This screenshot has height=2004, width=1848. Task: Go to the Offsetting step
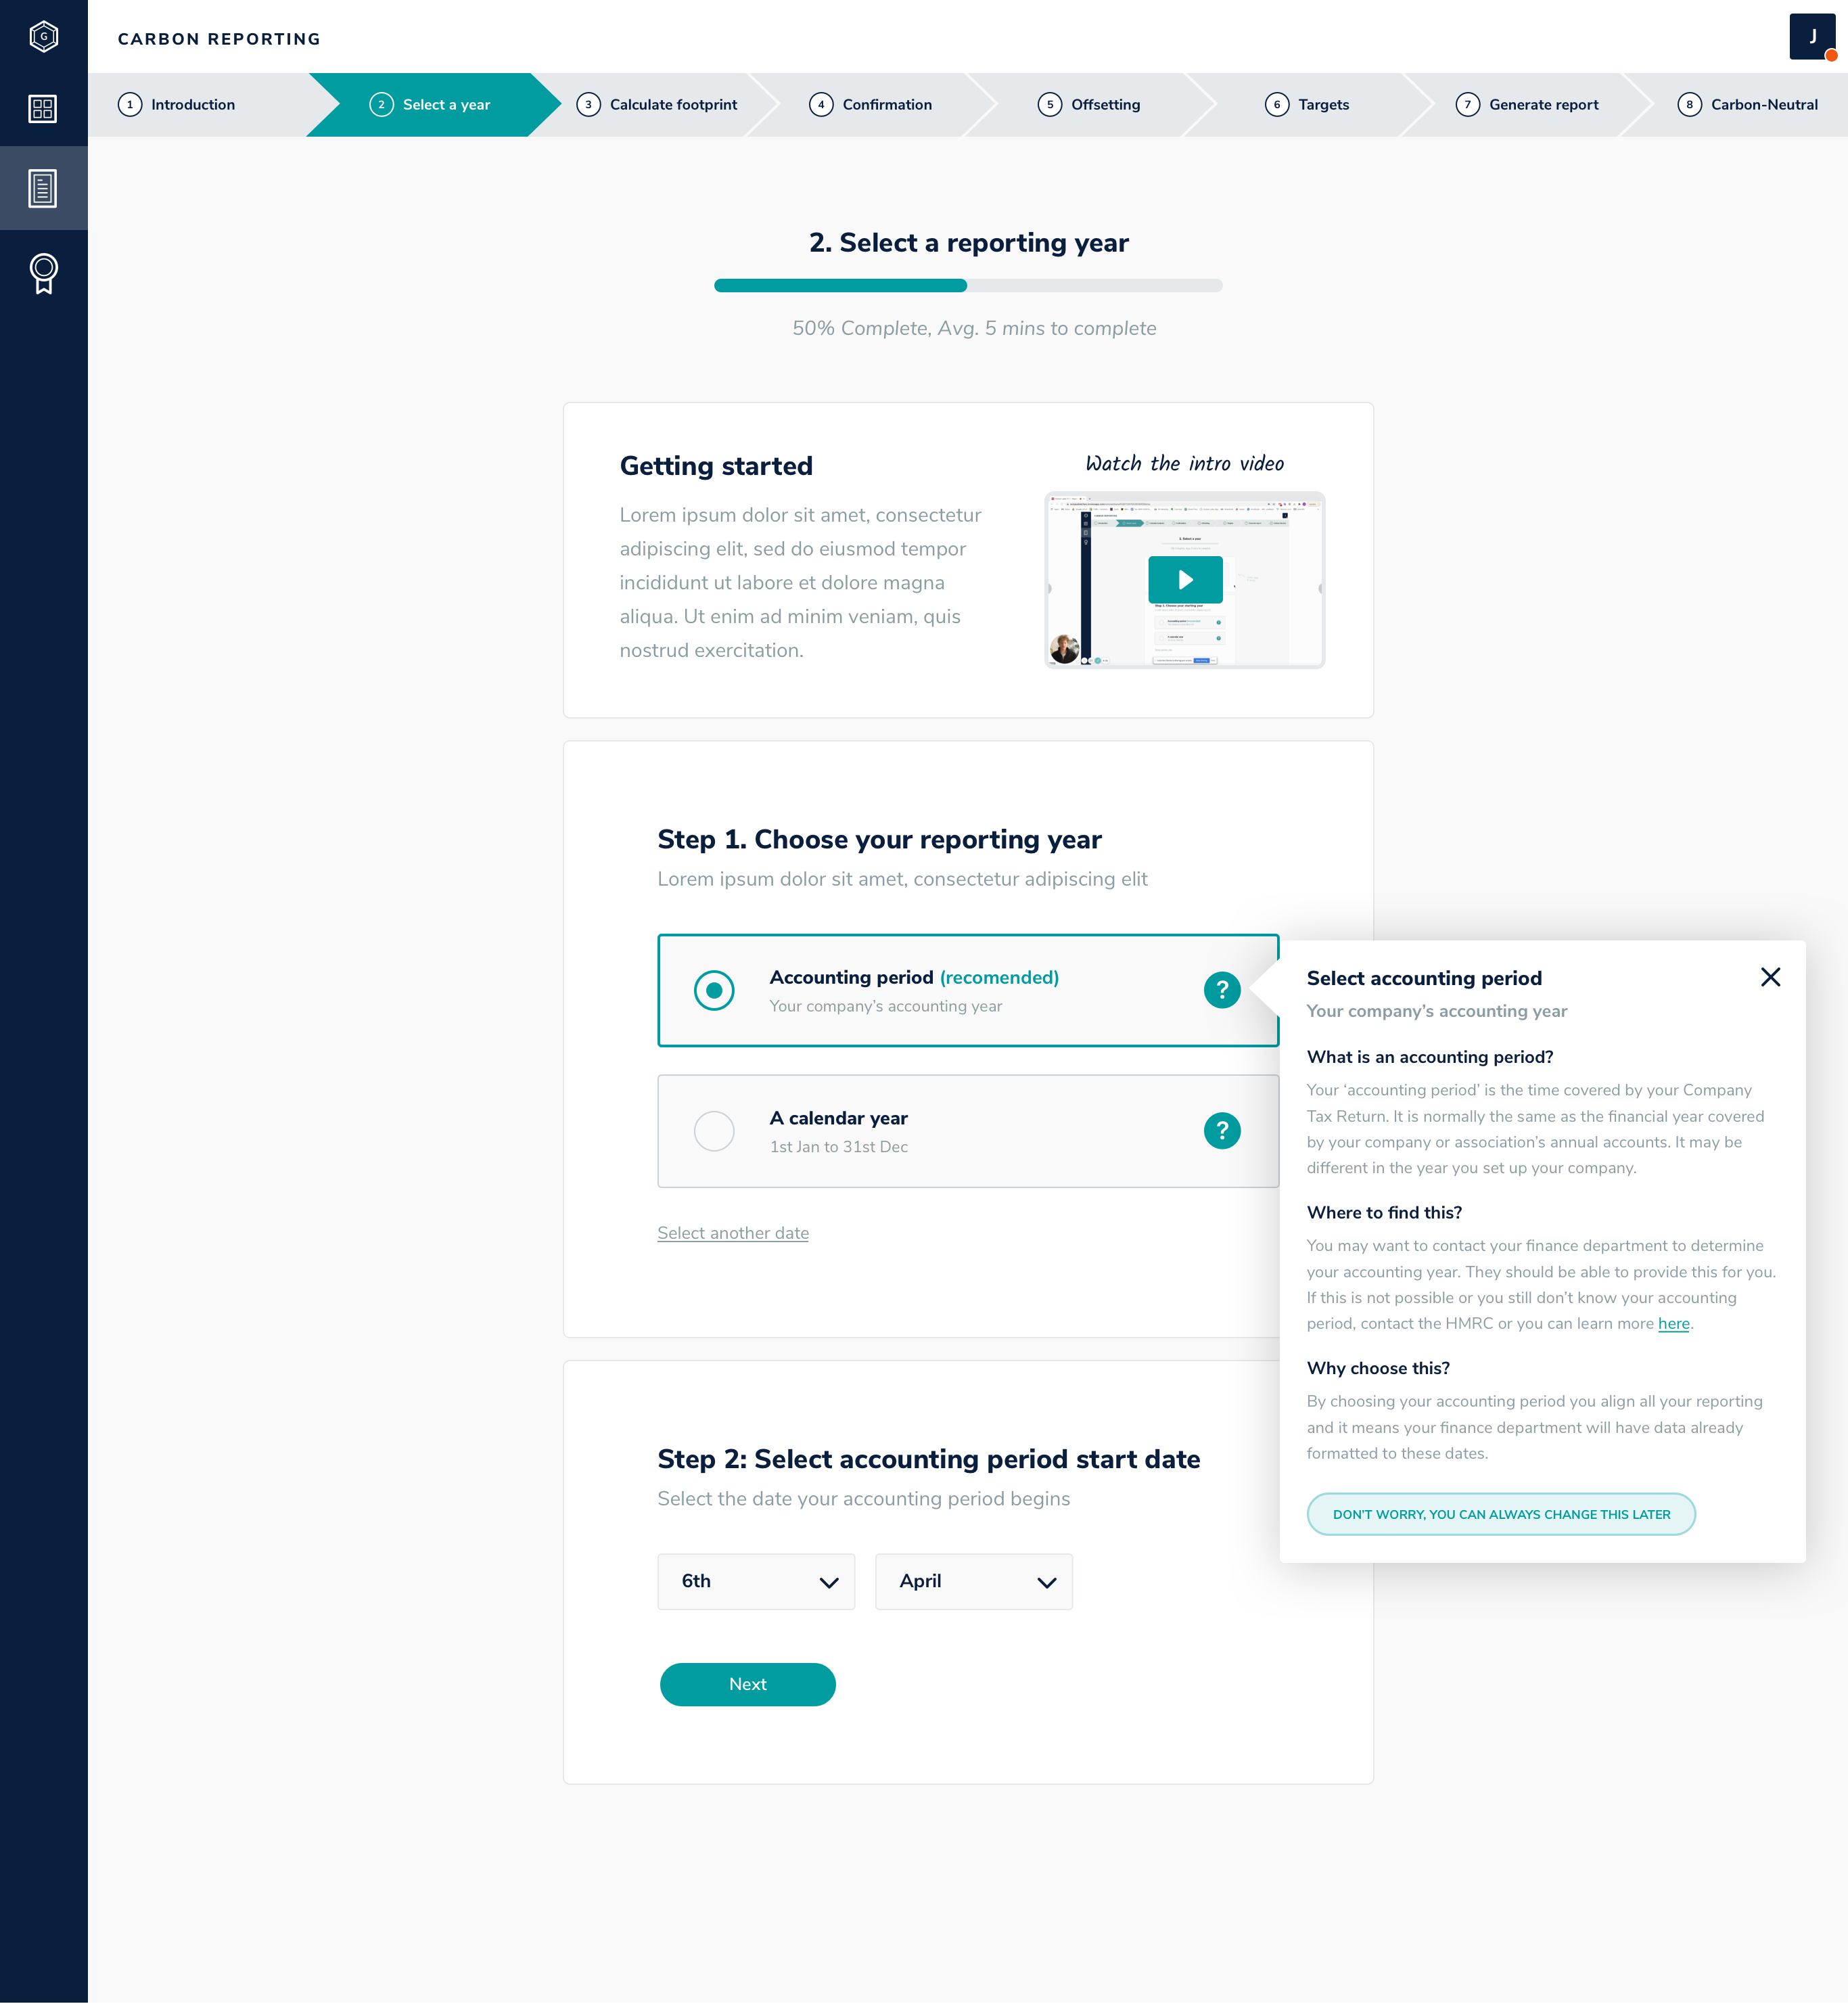click(x=1089, y=105)
